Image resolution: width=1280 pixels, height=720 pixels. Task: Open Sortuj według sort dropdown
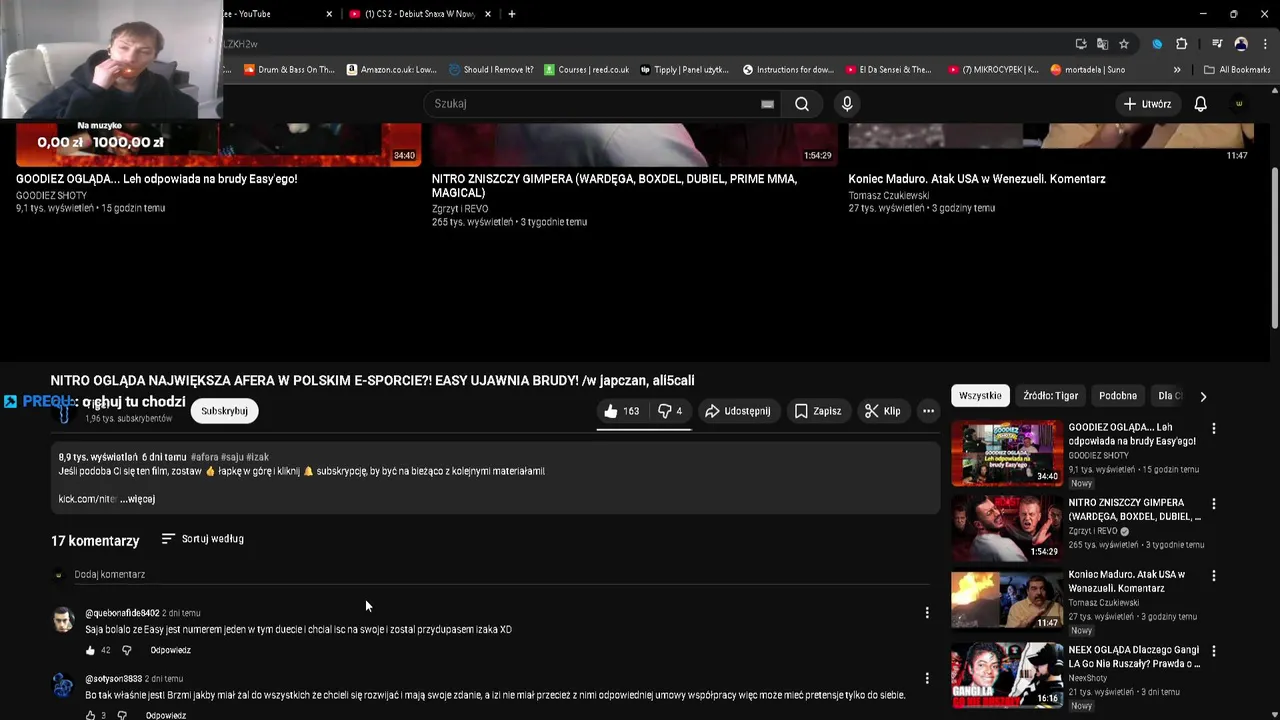coord(203,539)
